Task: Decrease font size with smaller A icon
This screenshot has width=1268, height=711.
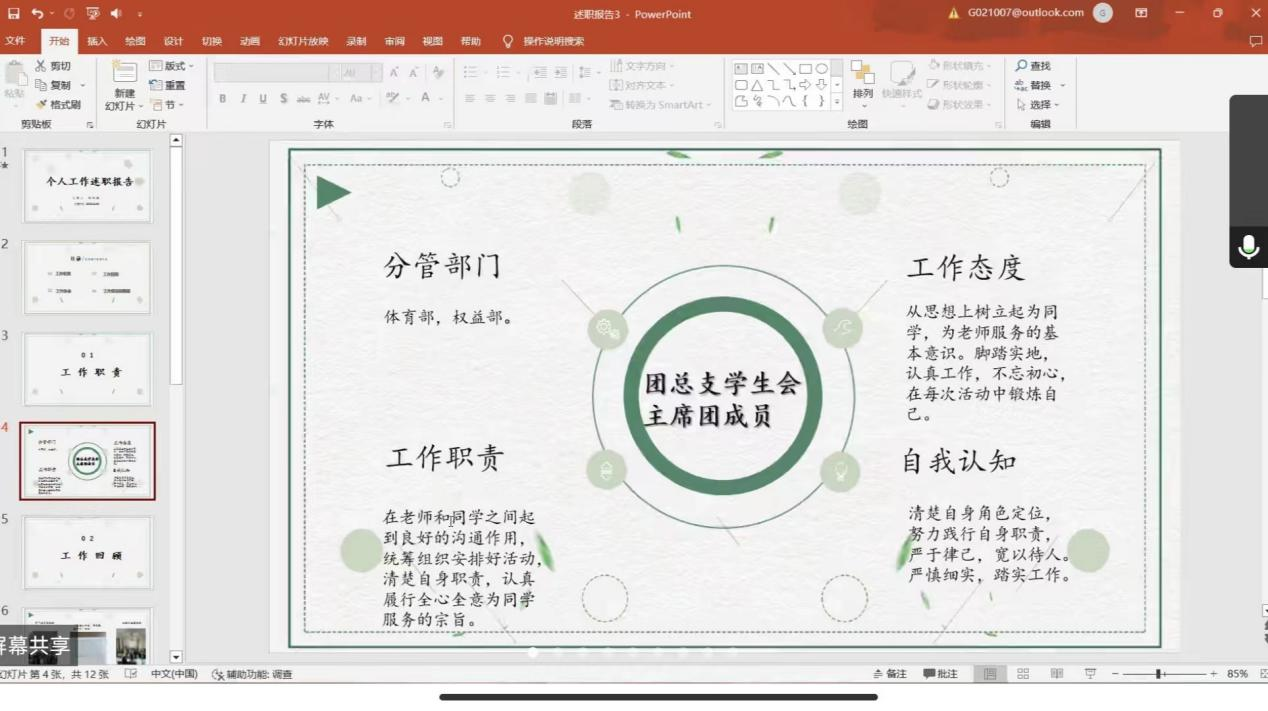Action: [415, 72]
